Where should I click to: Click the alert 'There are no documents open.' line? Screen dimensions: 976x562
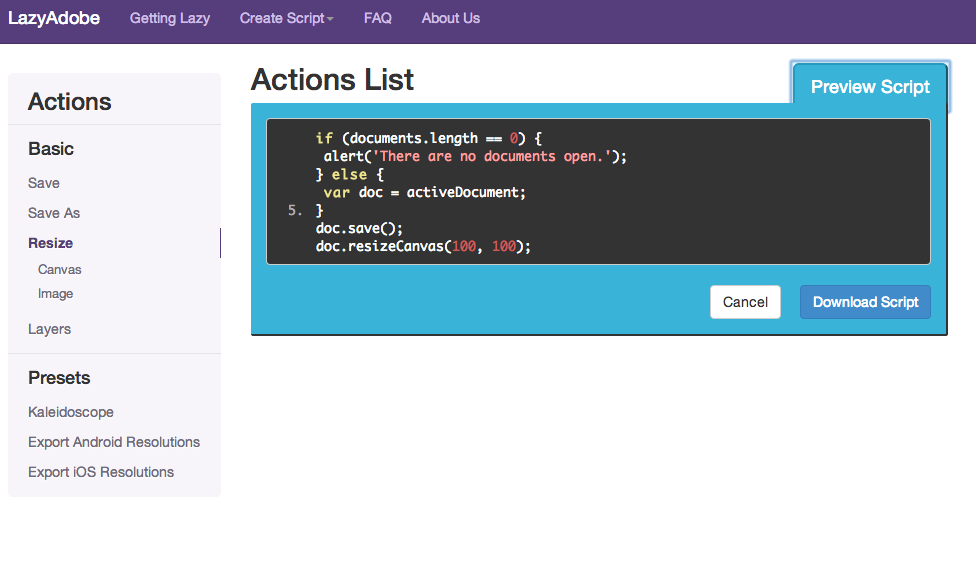point(475,156)
